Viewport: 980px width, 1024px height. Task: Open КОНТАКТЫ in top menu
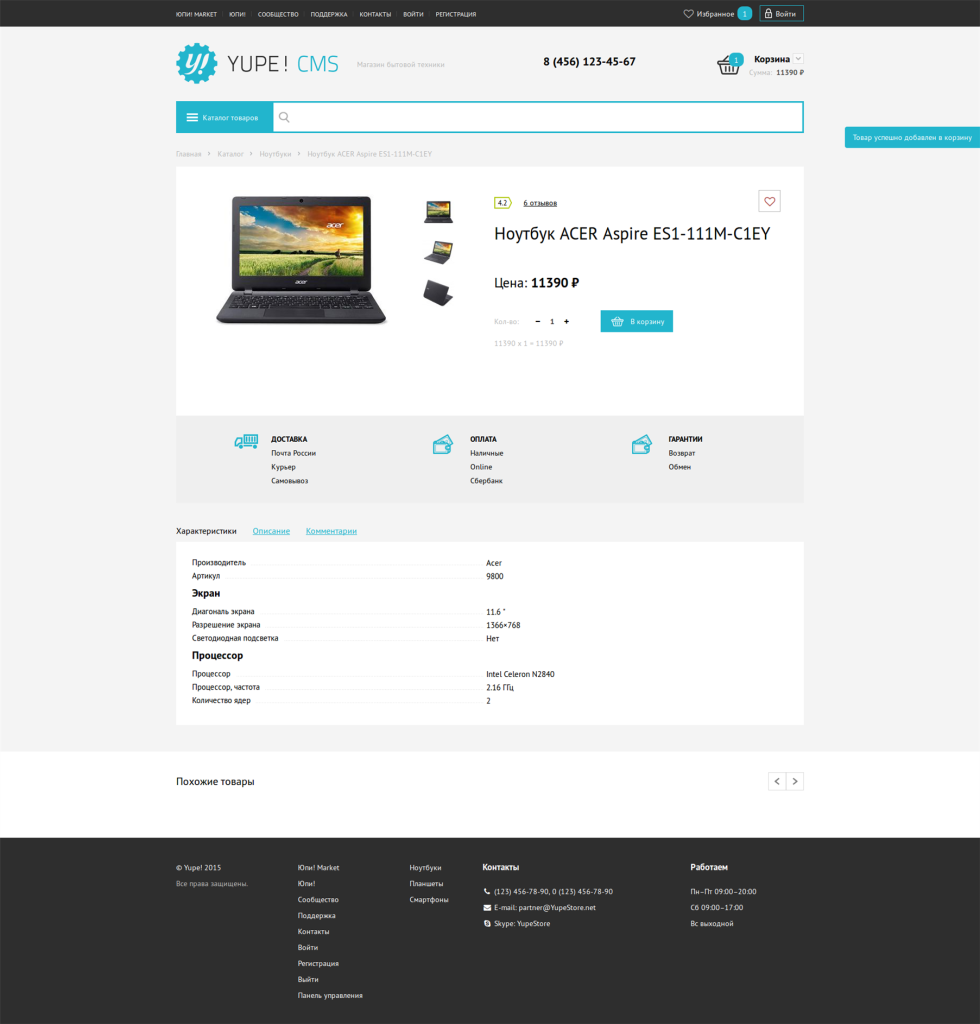[x=375, y=14]
